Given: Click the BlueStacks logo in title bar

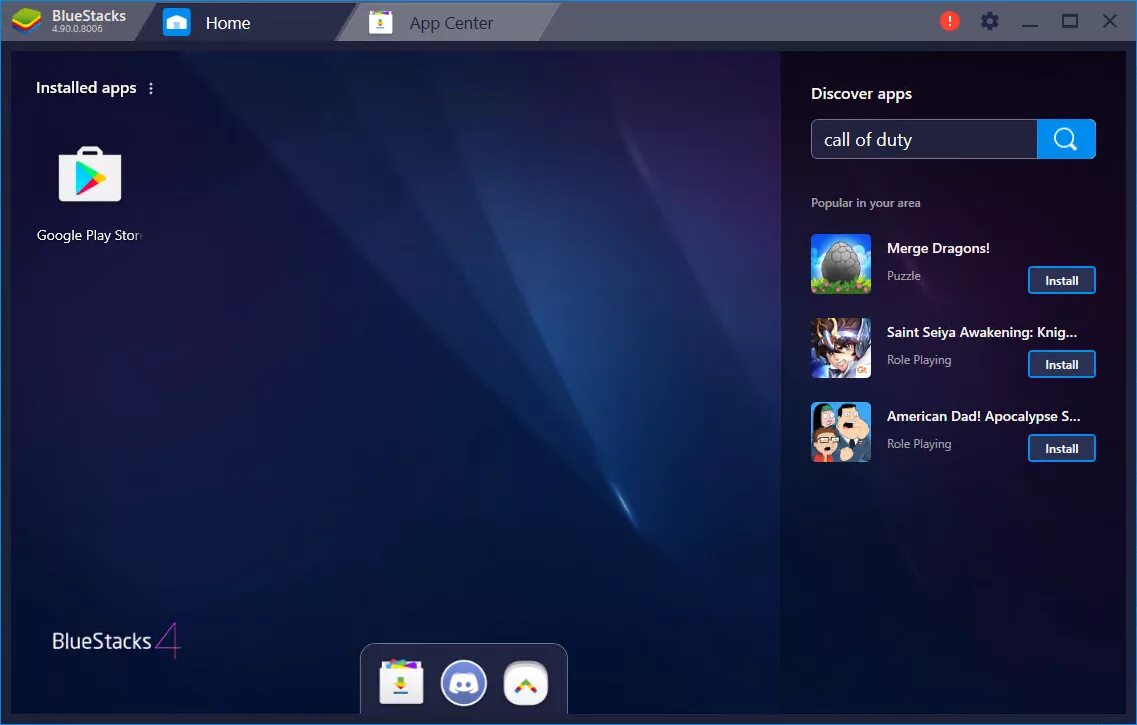Looking at the screenshot, I should [27, 21].
